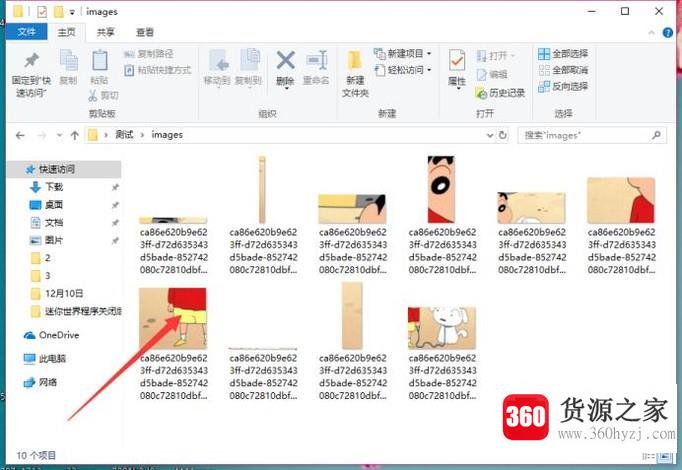Click the blue Help question mark icon
The height and width of the screenshot is (470, 682).
click(x=668, y=33)
